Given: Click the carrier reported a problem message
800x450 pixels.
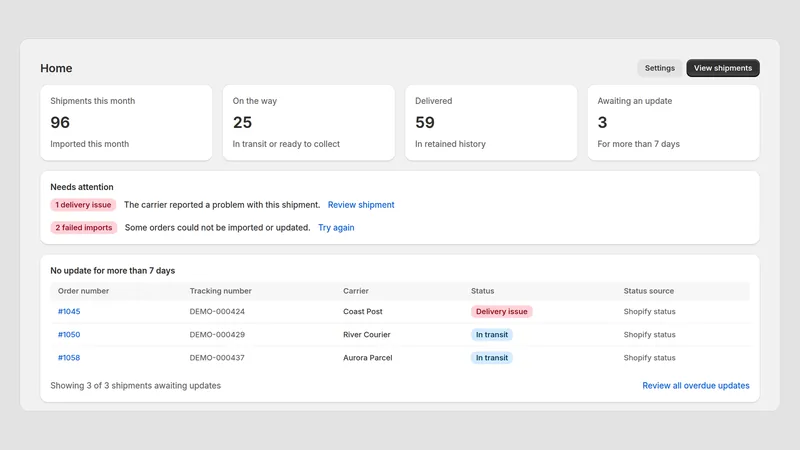Looking at the screenshot, I should pos(222,205).
